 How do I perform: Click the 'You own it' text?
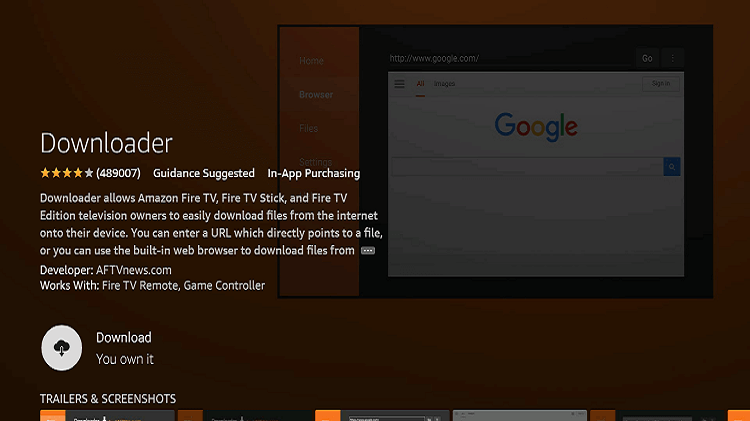(125, 359)
